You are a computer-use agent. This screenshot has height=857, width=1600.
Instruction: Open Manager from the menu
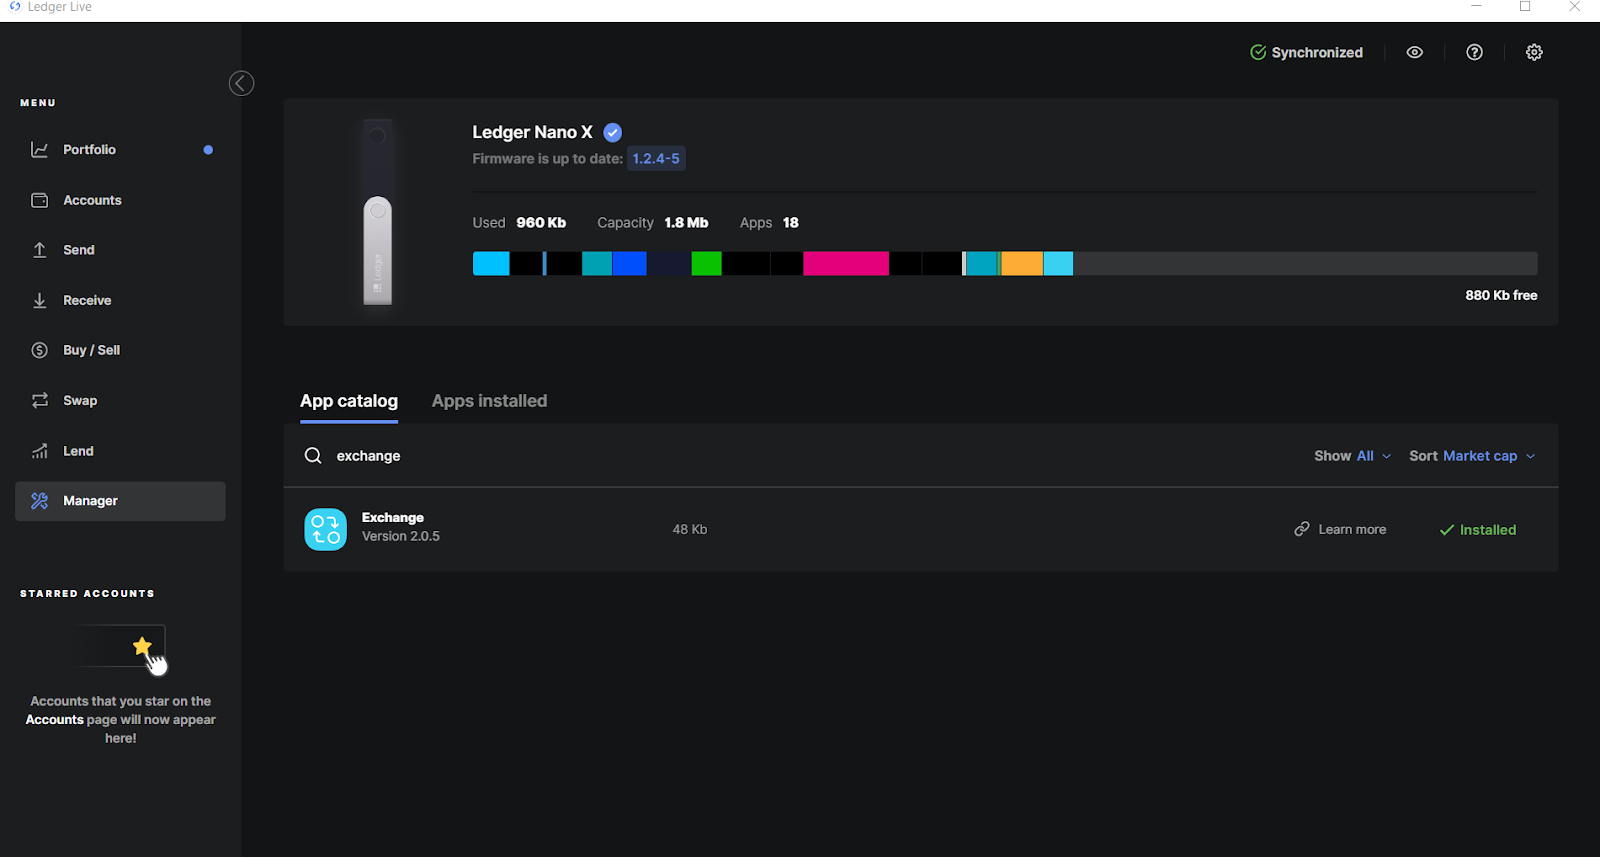[120, 501]
